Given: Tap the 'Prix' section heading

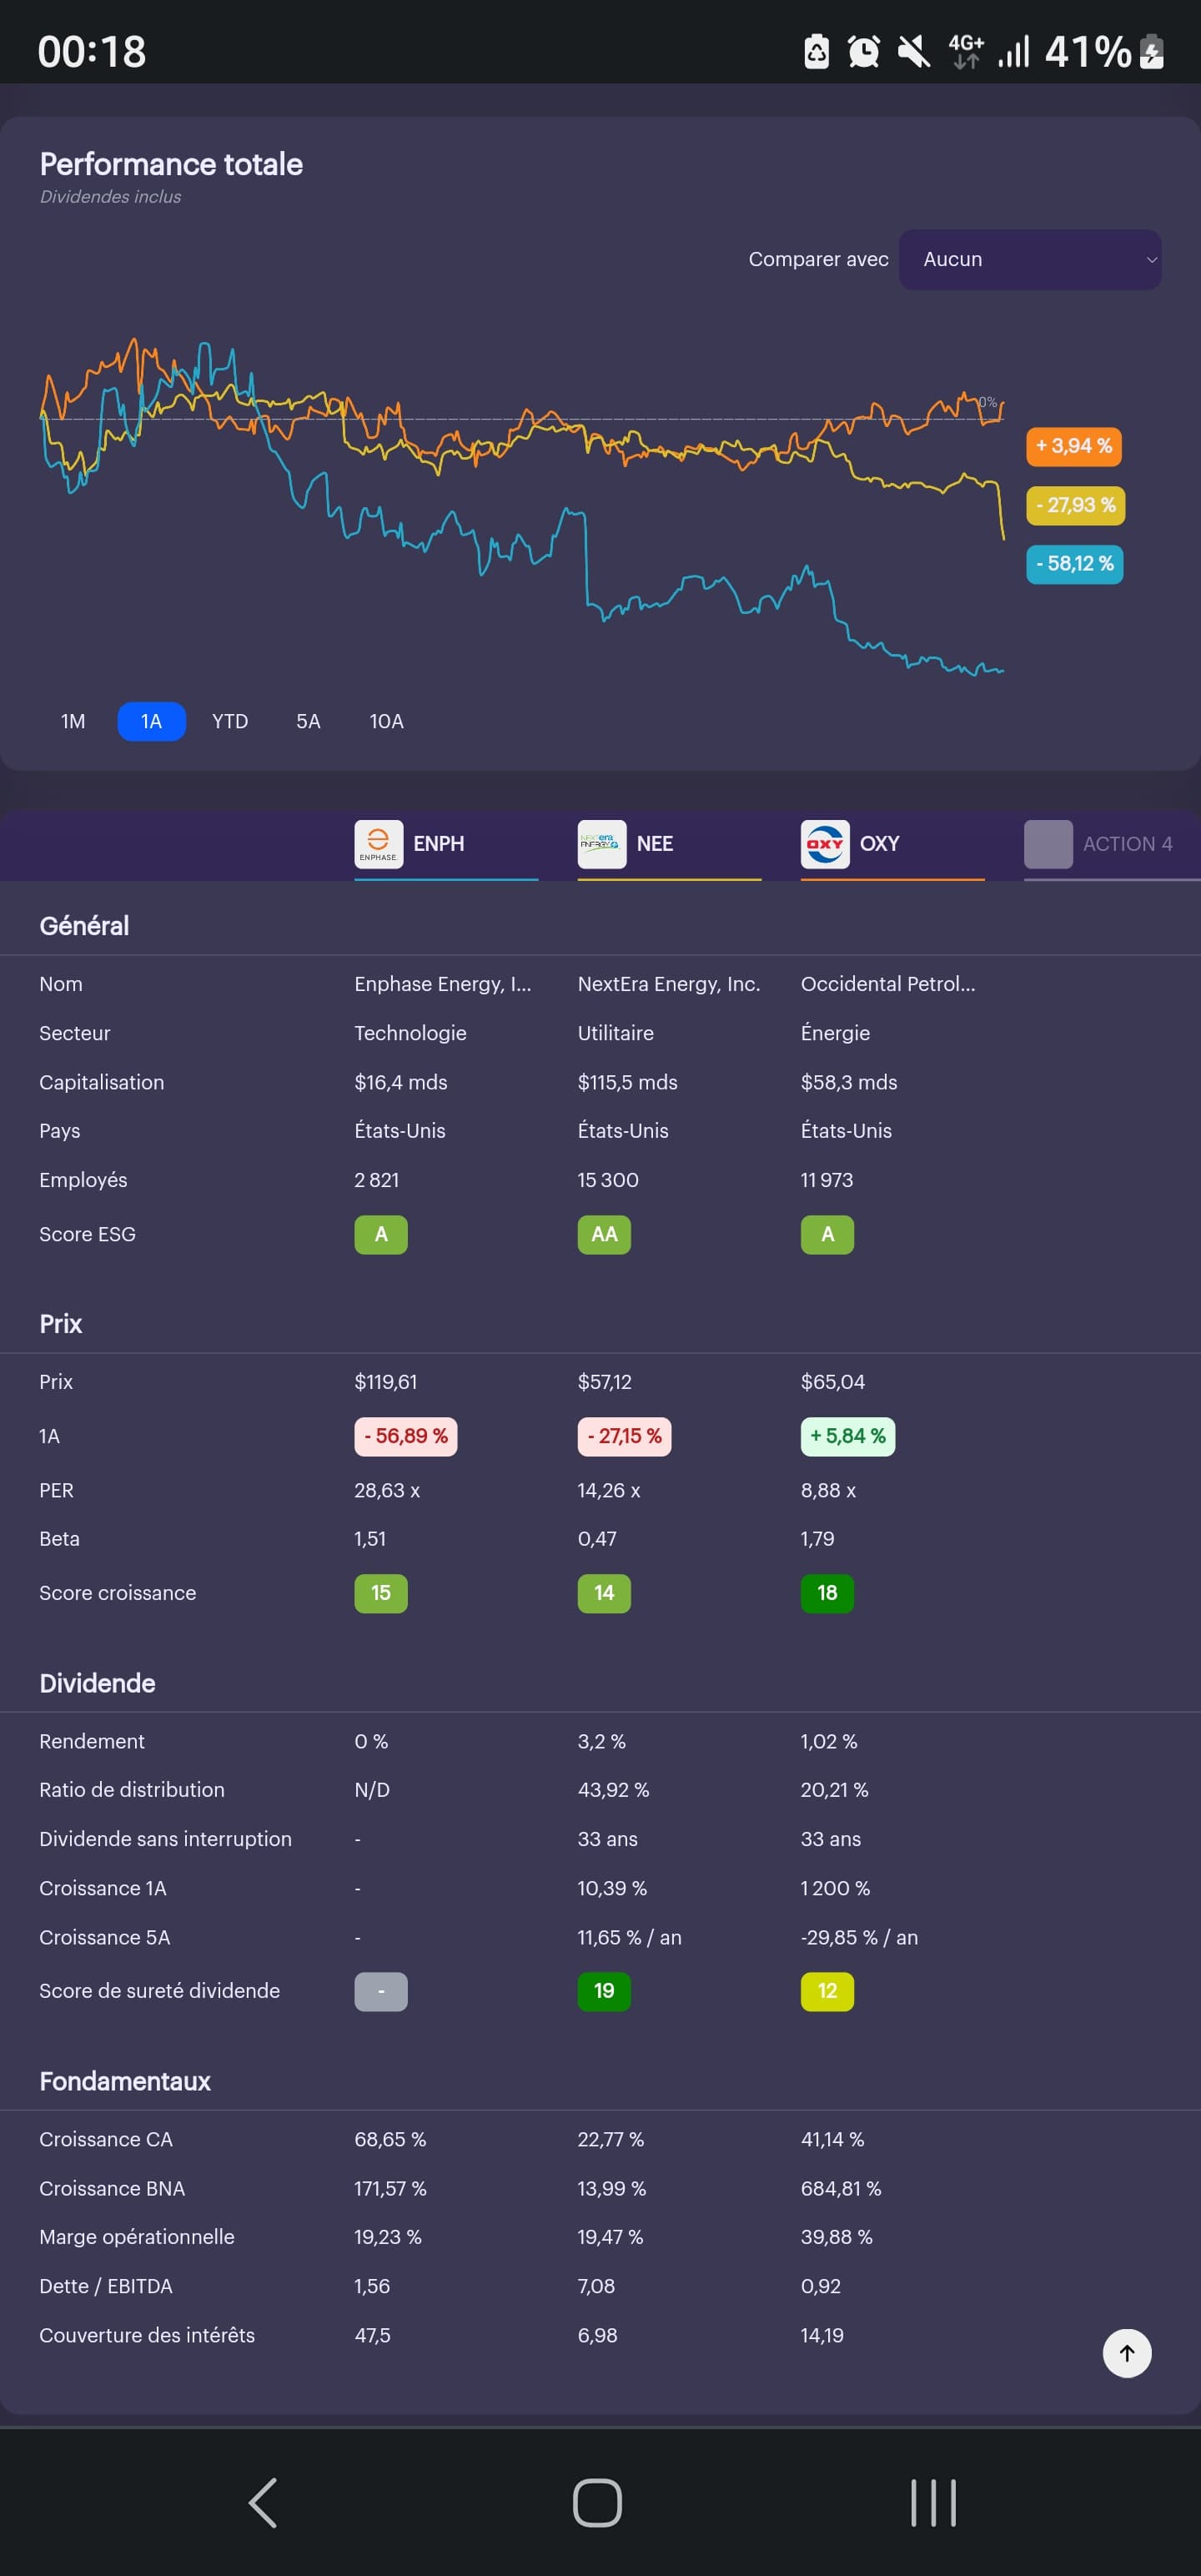Looking at the screenshot, I should [61, 1324].
